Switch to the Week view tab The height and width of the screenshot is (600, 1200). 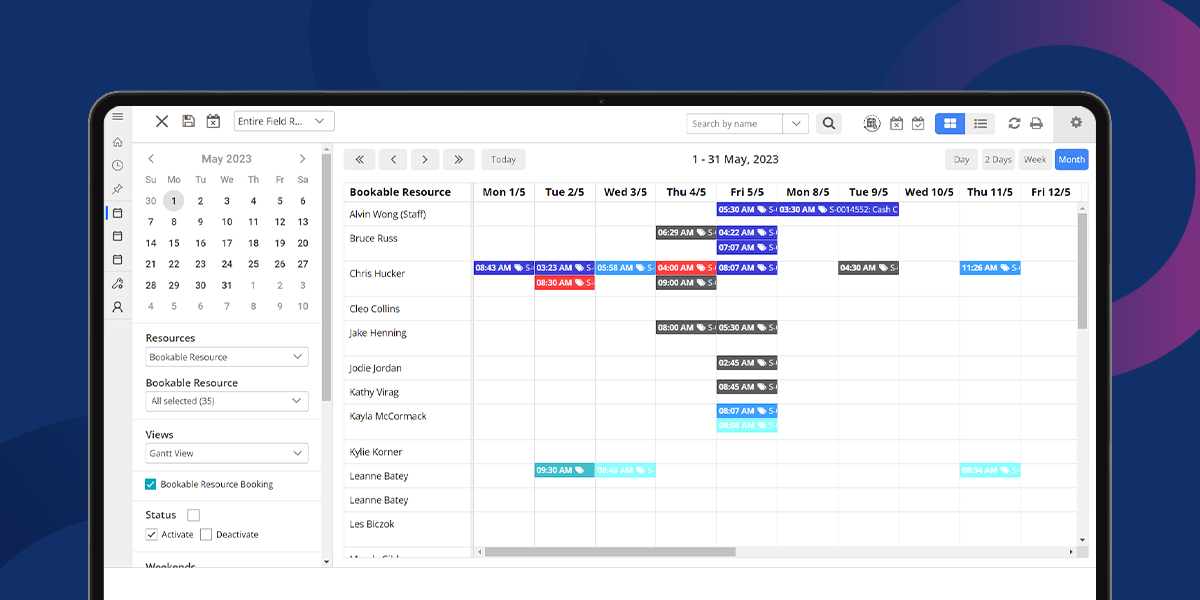(1035, 159)
